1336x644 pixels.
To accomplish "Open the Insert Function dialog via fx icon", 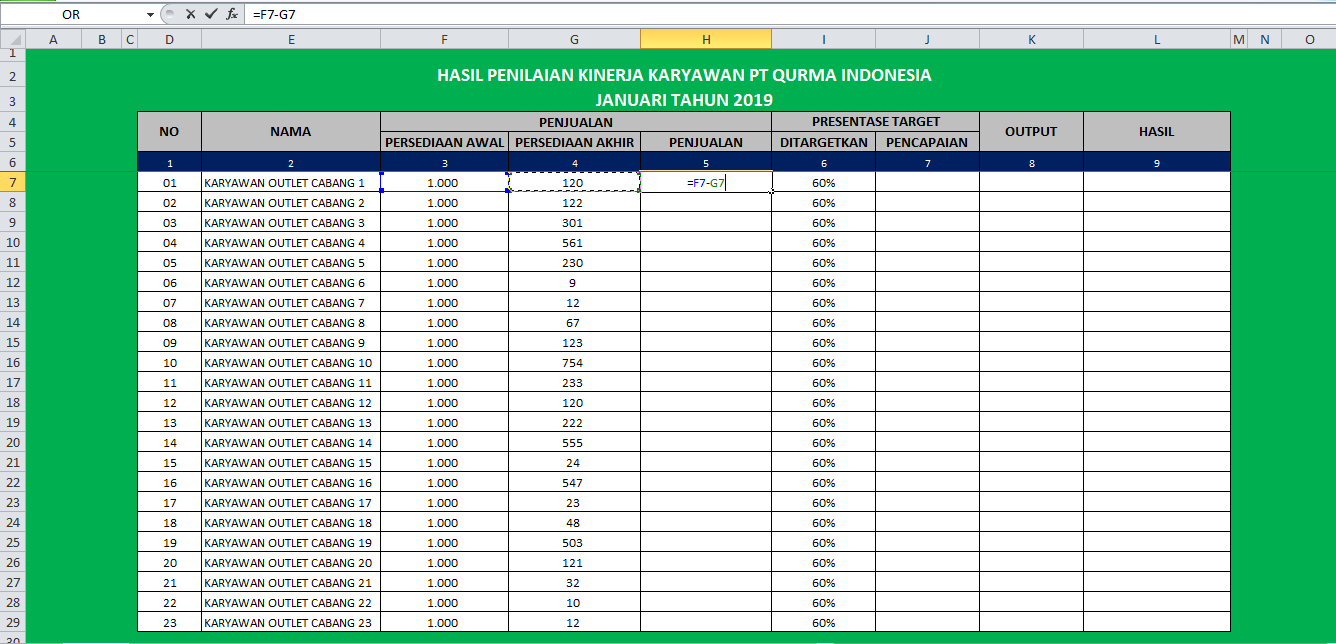I will point(230,14).
